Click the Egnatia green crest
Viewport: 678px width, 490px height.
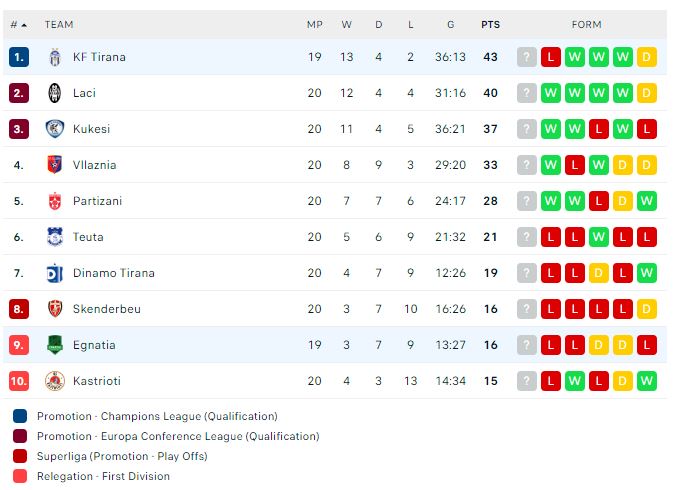[55, 345]
